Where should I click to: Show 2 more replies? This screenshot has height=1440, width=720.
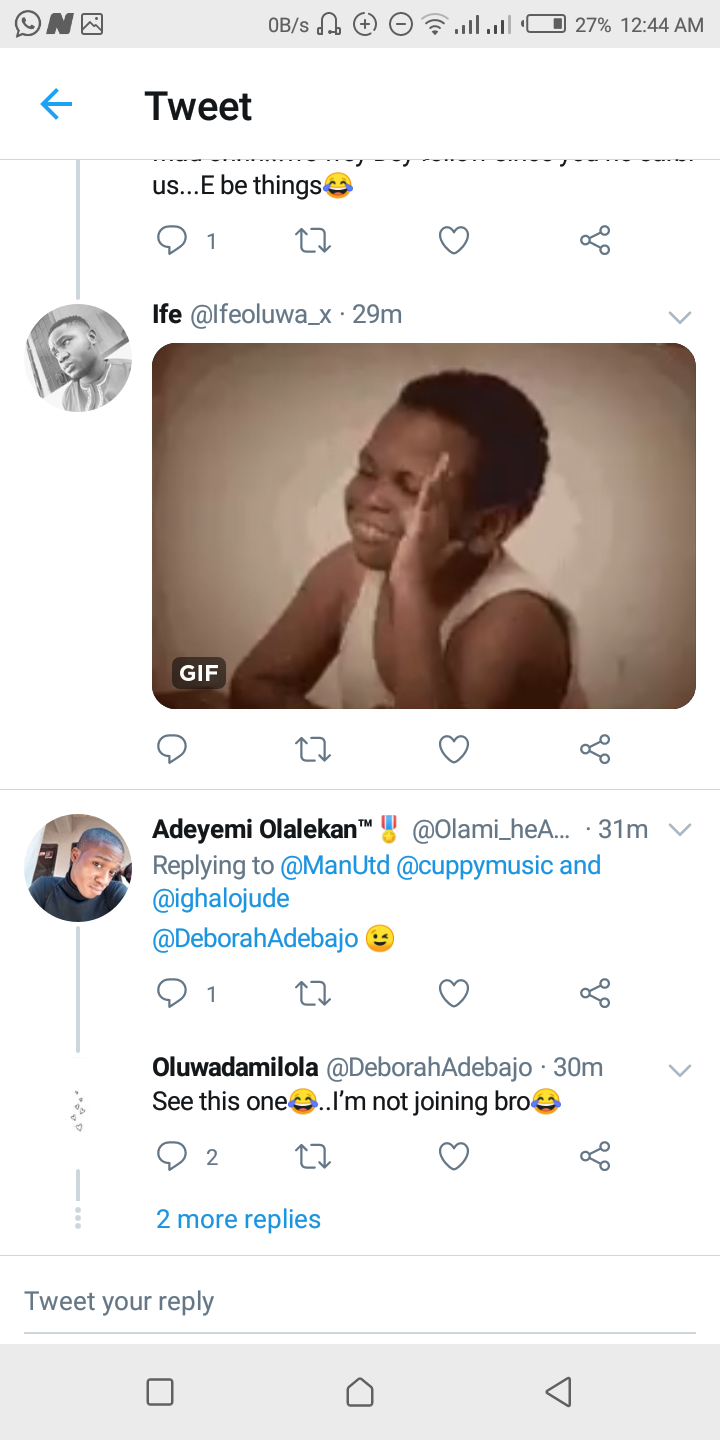click(x=238, y=1219)
